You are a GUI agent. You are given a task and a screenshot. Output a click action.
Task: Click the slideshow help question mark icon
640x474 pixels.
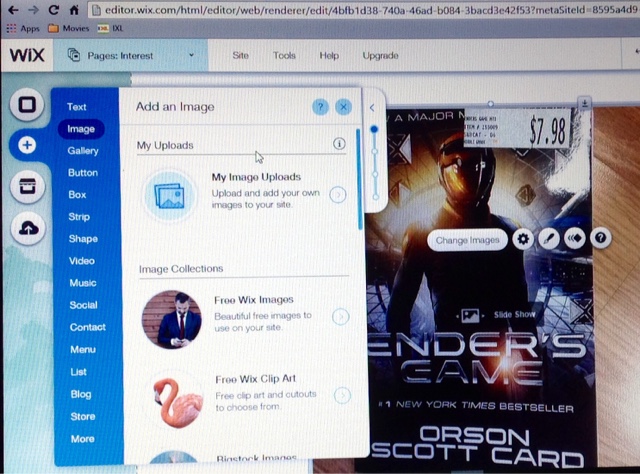[x=600, y=238]
